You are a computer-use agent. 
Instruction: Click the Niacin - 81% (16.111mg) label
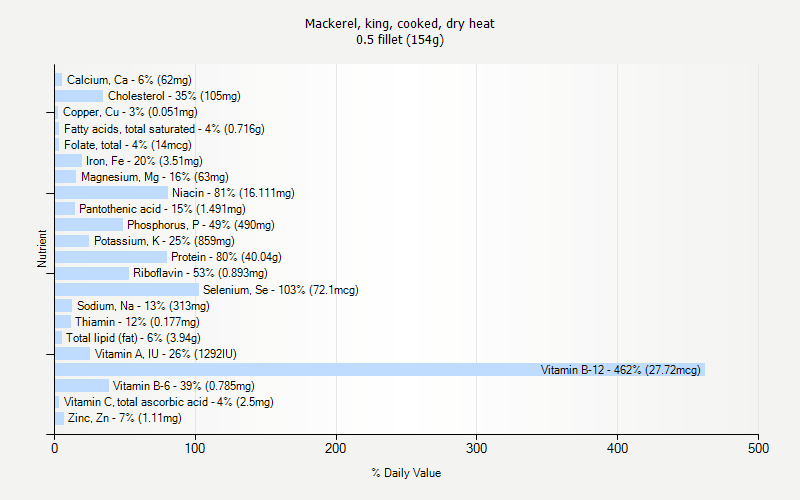tap(233, 193)
